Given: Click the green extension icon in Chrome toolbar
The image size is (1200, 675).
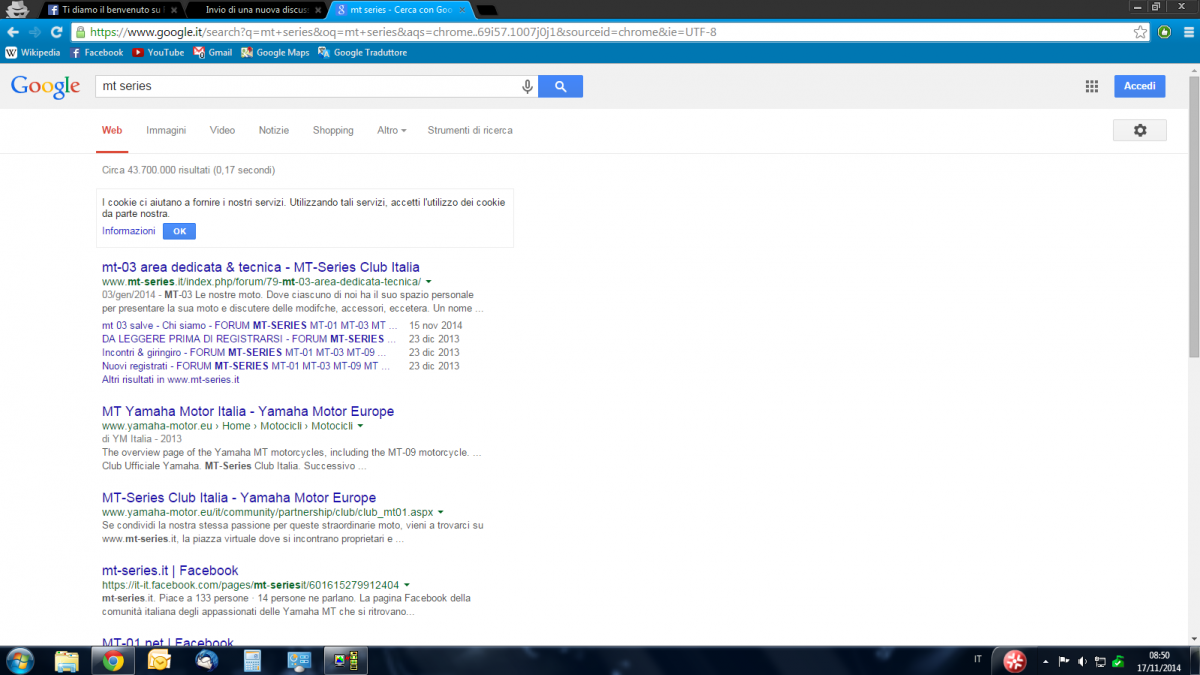Looking at the screenshot, I should click(1165, 32).
